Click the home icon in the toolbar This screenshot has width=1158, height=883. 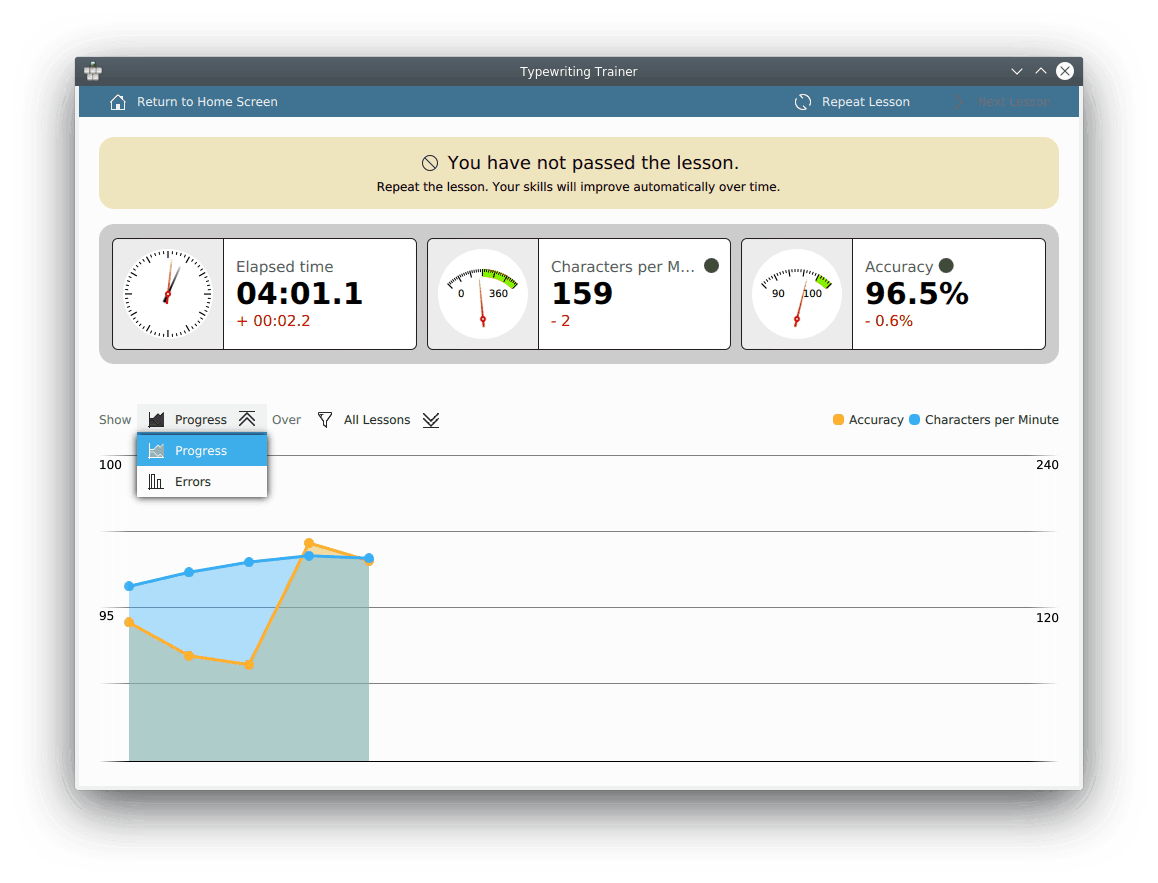point(117,102)
